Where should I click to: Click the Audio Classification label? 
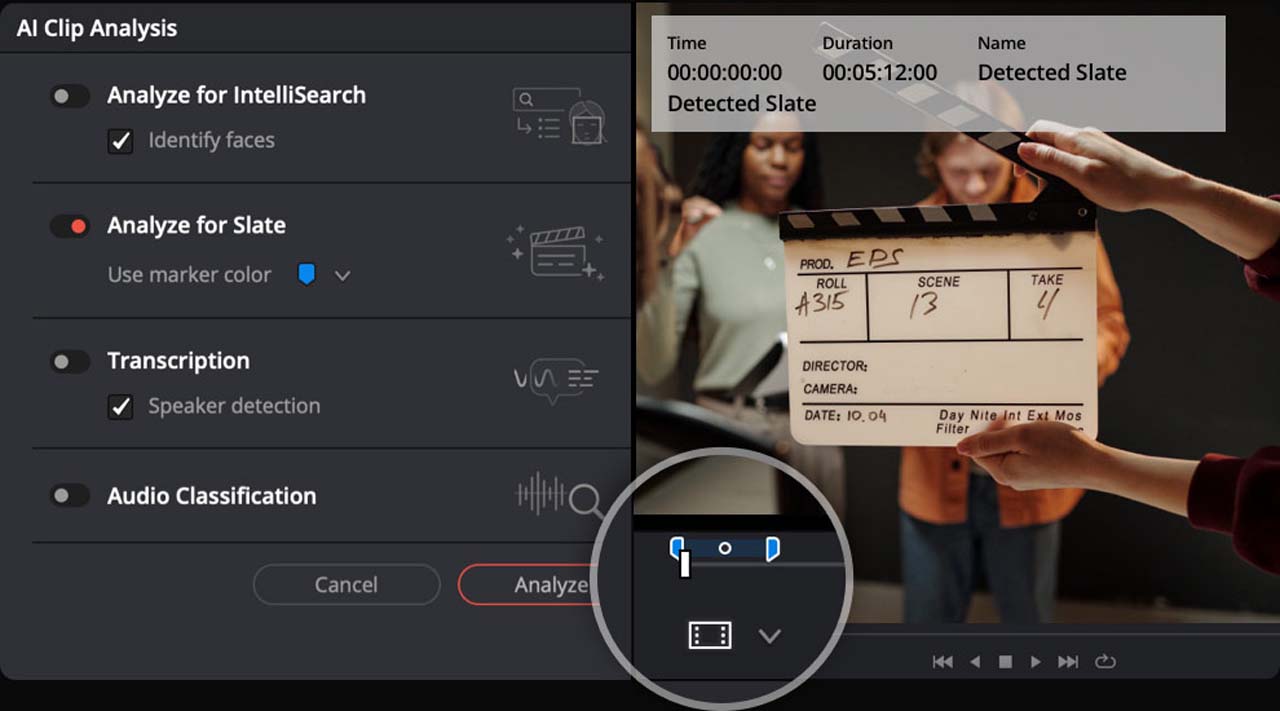point(212,496)
